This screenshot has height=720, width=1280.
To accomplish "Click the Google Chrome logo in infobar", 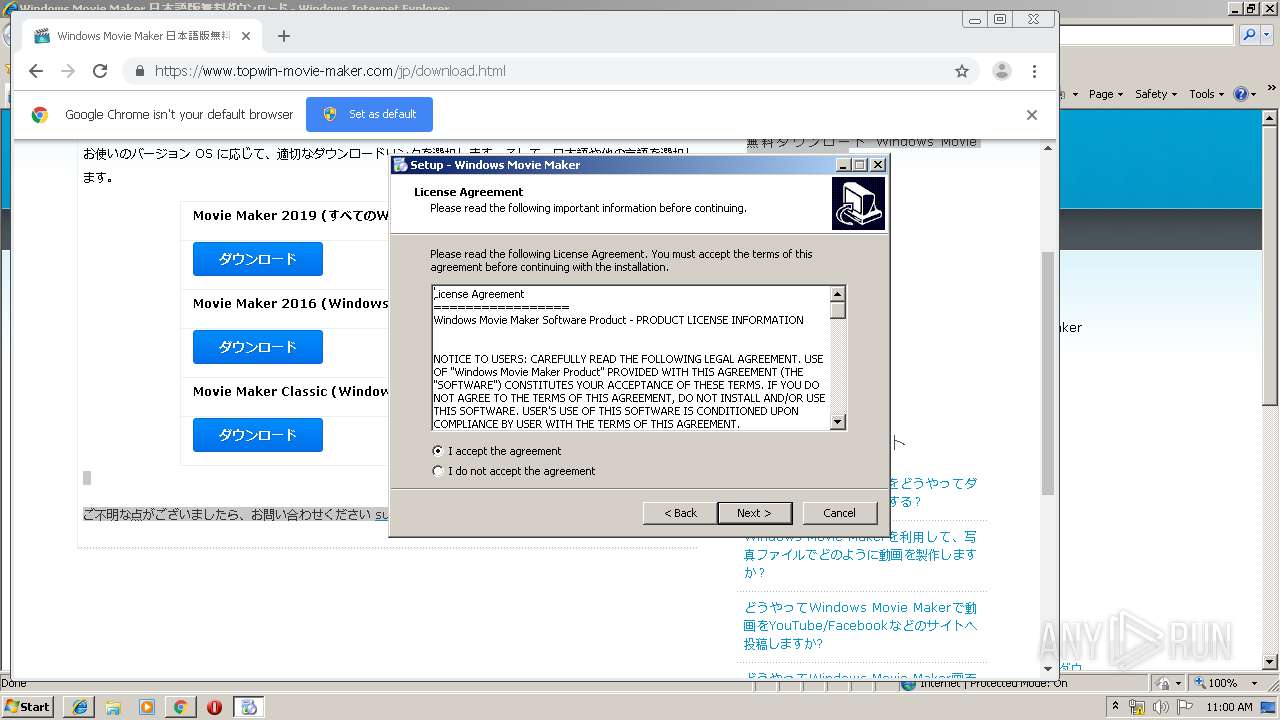I will click(39, 115).
